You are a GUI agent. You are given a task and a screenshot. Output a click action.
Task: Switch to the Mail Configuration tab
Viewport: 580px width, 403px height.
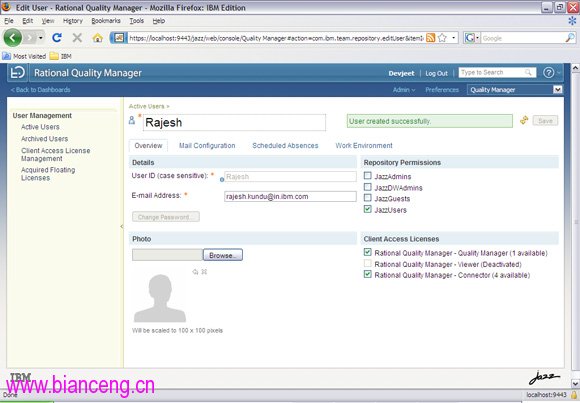[x=207, y=146]
